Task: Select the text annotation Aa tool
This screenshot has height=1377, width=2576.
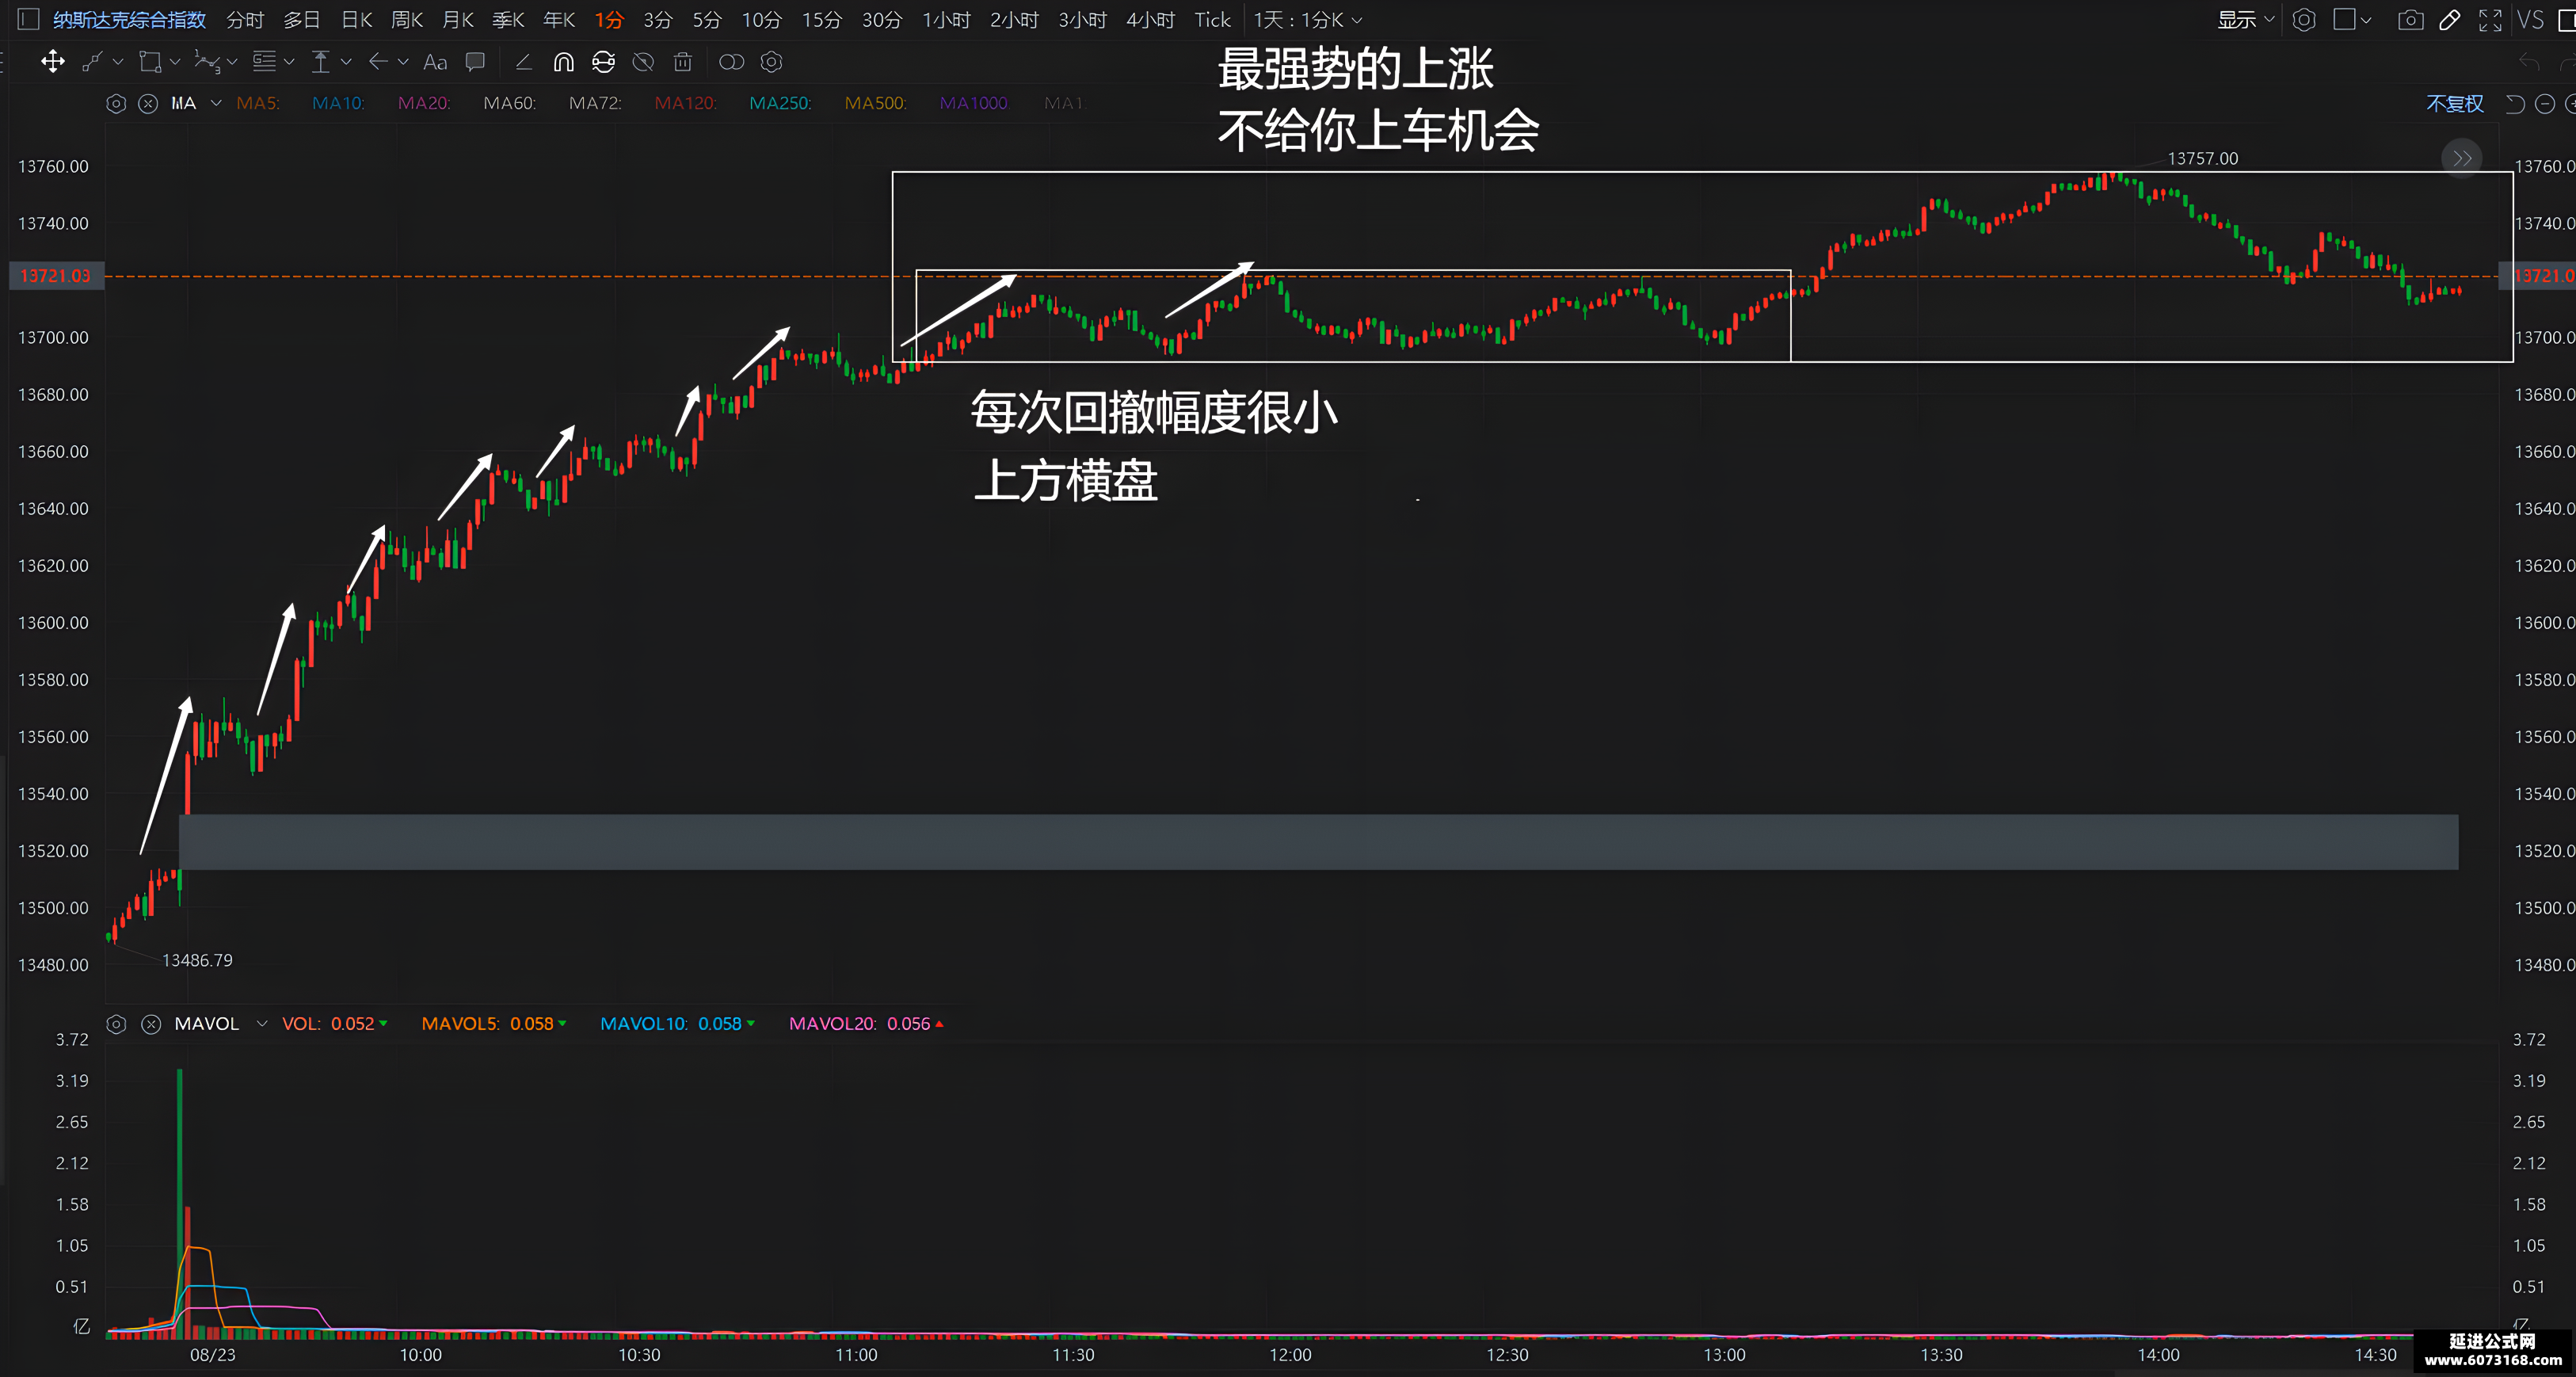Action: (435, 62)
